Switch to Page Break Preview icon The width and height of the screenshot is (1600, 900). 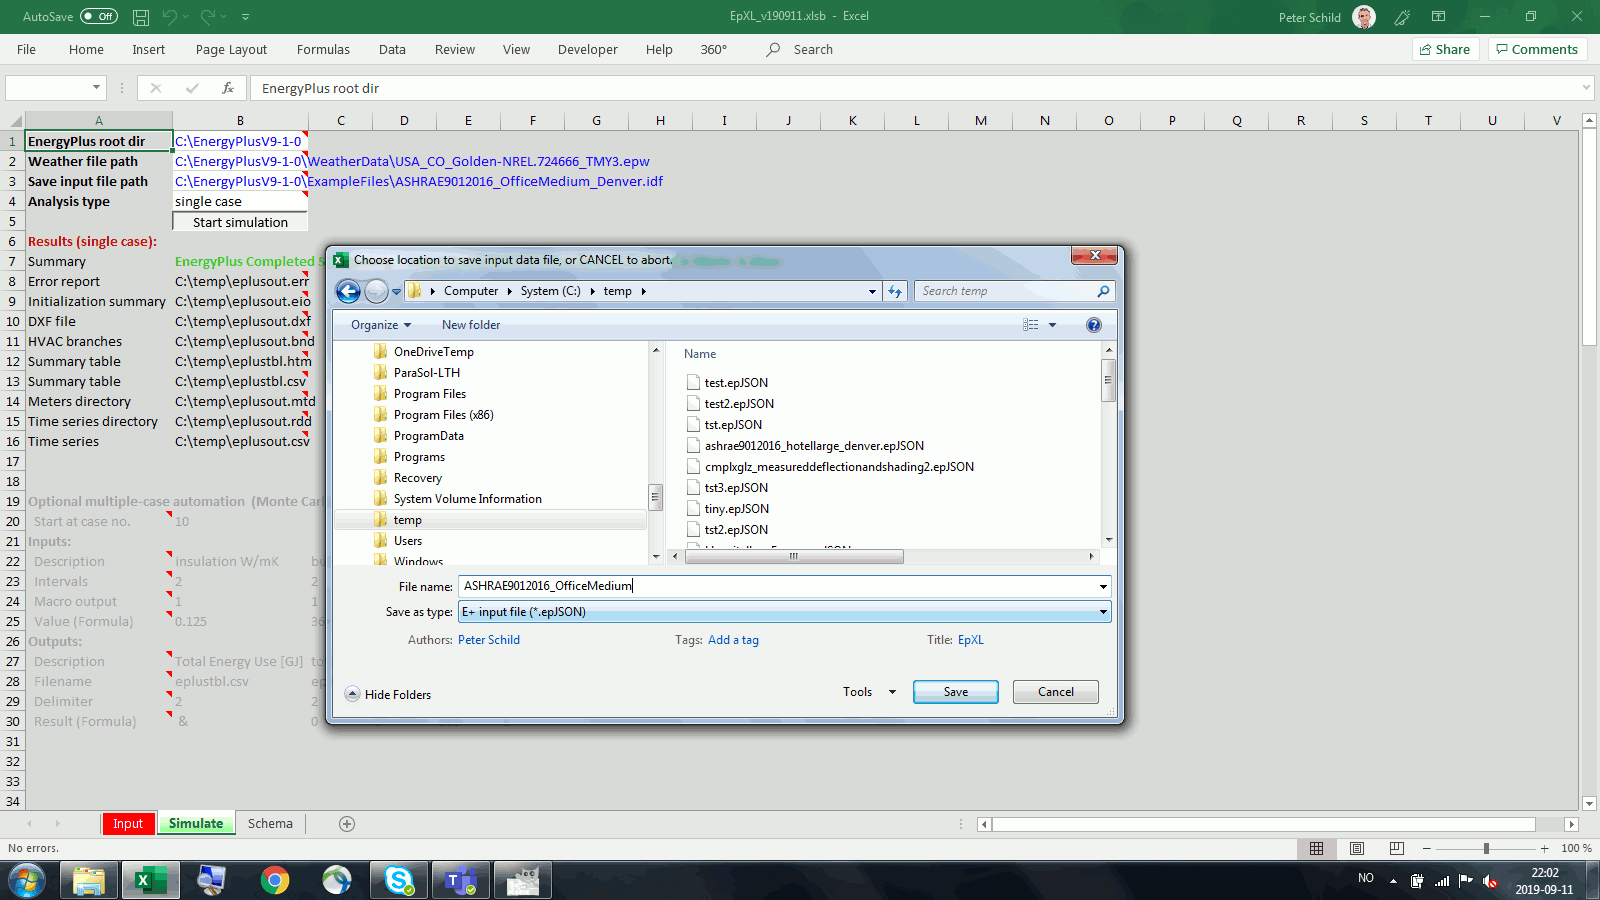click(x=1396, y=848)
